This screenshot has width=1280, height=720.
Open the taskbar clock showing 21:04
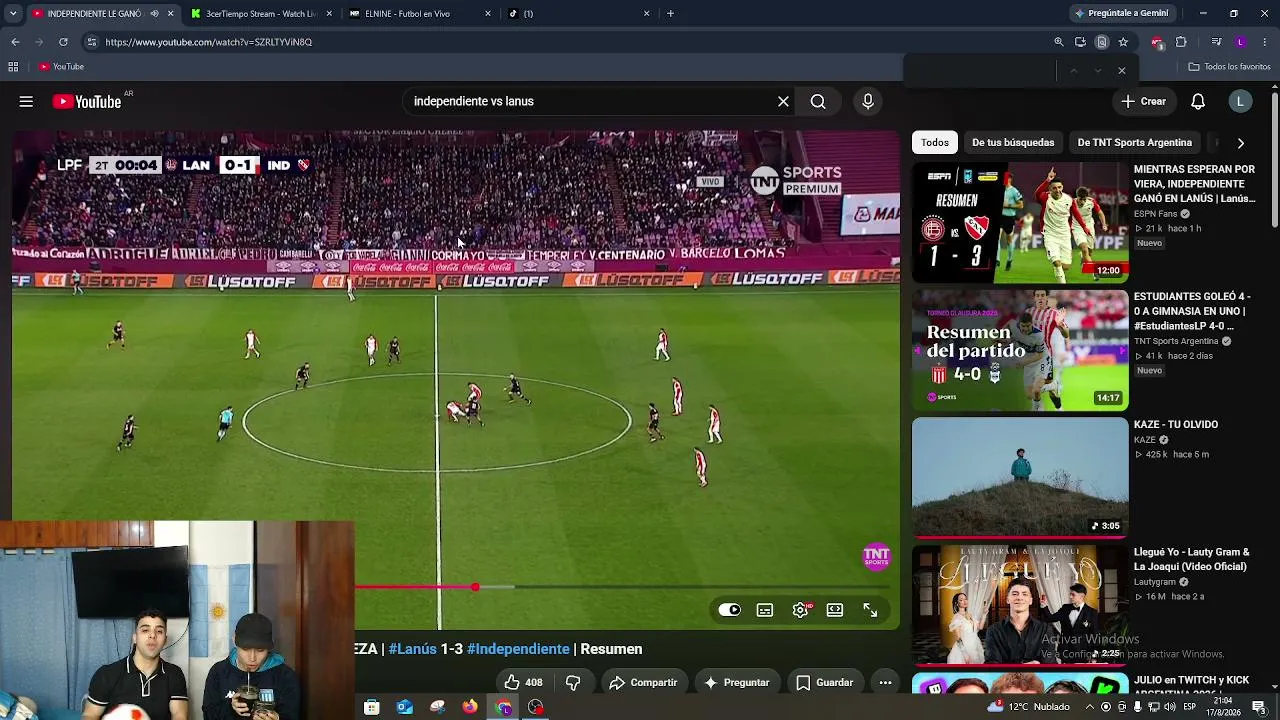point(1222,707)
